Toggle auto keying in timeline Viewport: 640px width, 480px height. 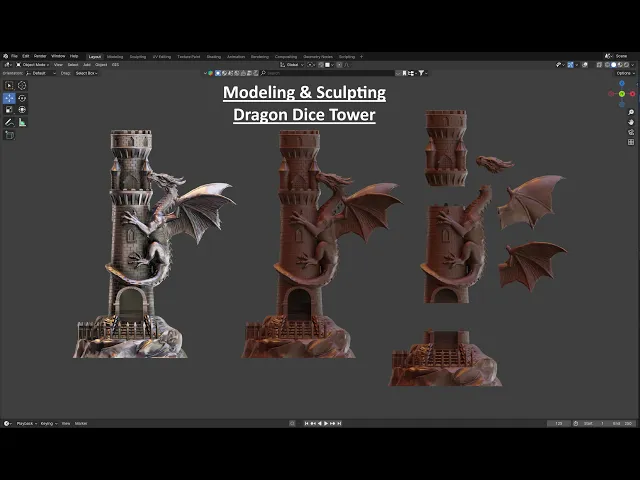292,423
